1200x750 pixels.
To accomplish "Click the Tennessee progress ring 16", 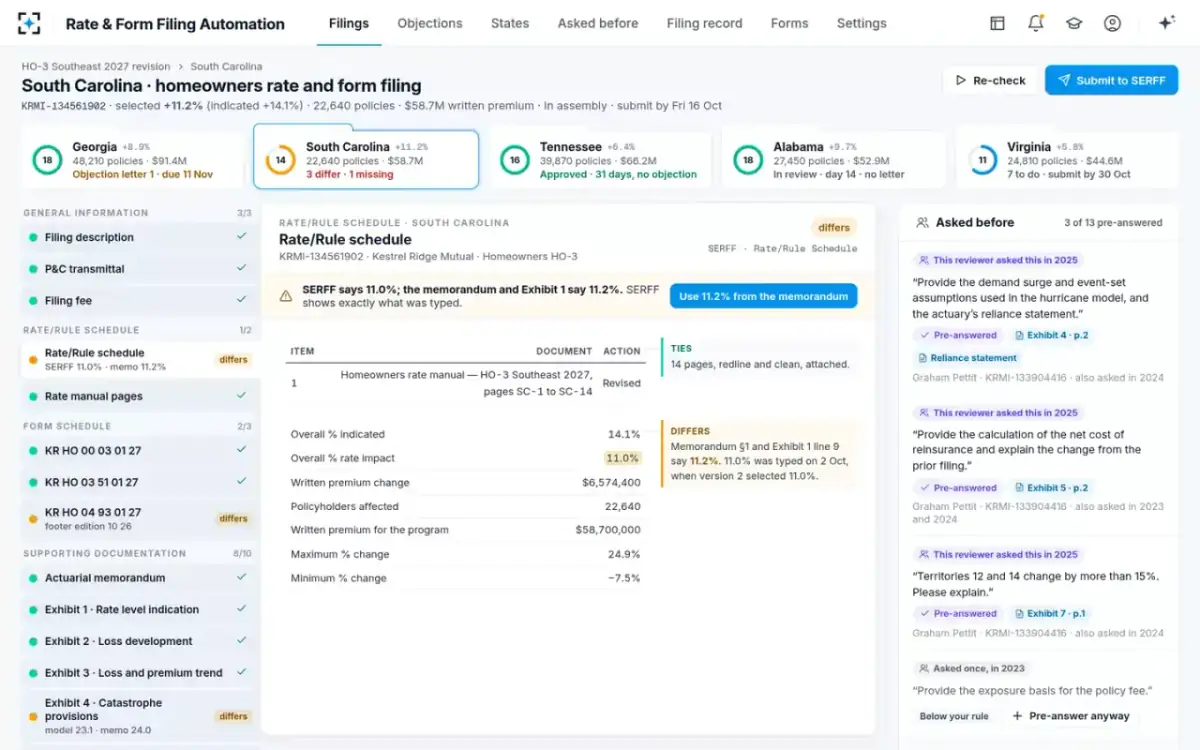I will click(x=514, y=160).
